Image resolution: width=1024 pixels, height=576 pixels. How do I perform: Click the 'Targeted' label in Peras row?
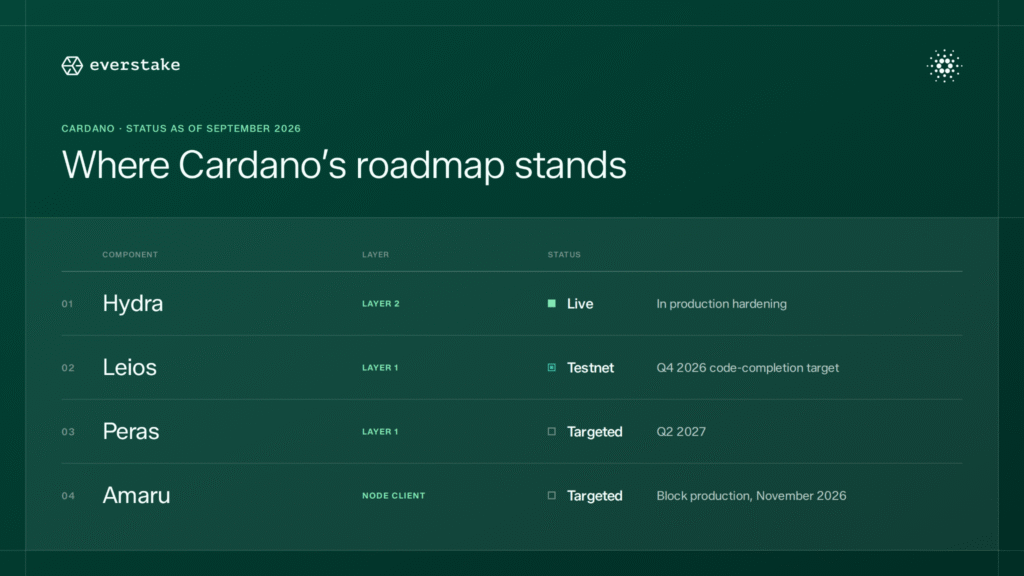point(595,432)
